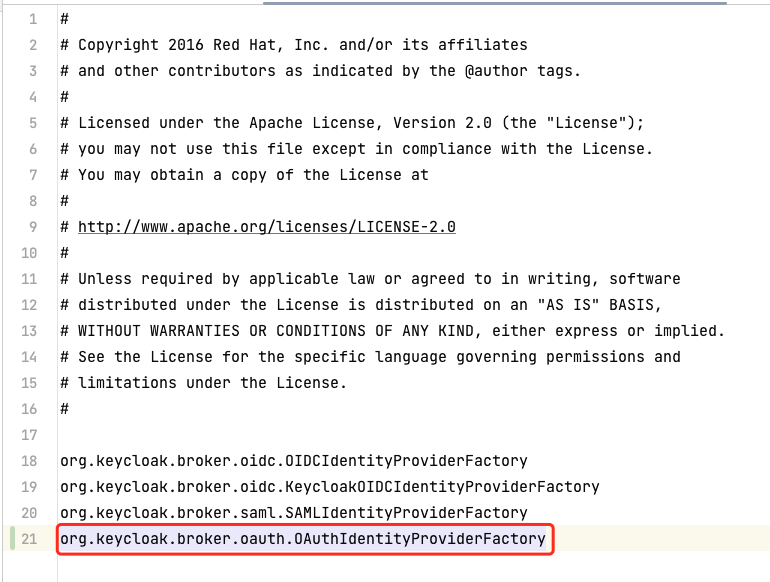770x582 pixels.
Task: Click line number 18 in the gutter
Action: pyautogui.click(x=29, y=461)
